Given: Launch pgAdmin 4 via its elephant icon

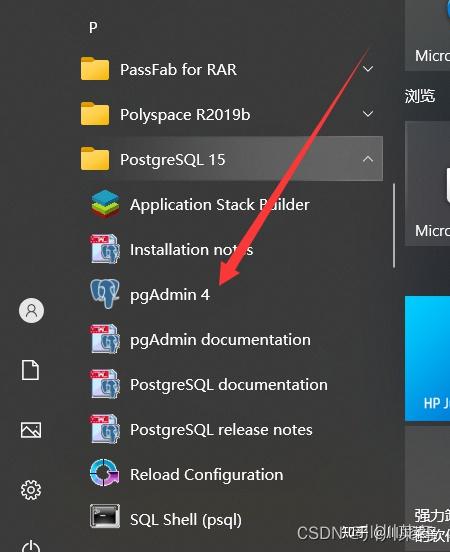Looking at the screenshot, I should pos(105,294).
